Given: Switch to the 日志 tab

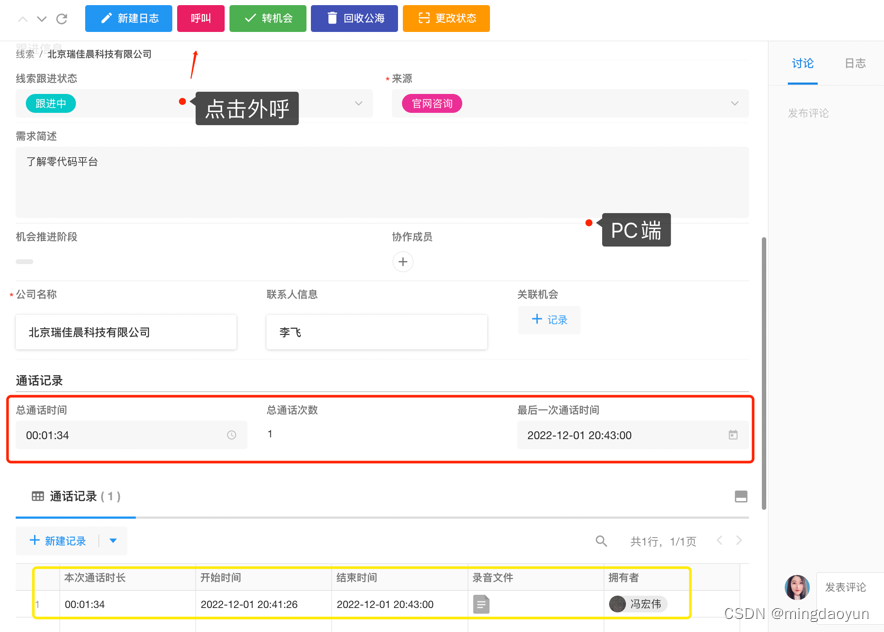Looking at the screenshot, I should [x=855, y=63].
